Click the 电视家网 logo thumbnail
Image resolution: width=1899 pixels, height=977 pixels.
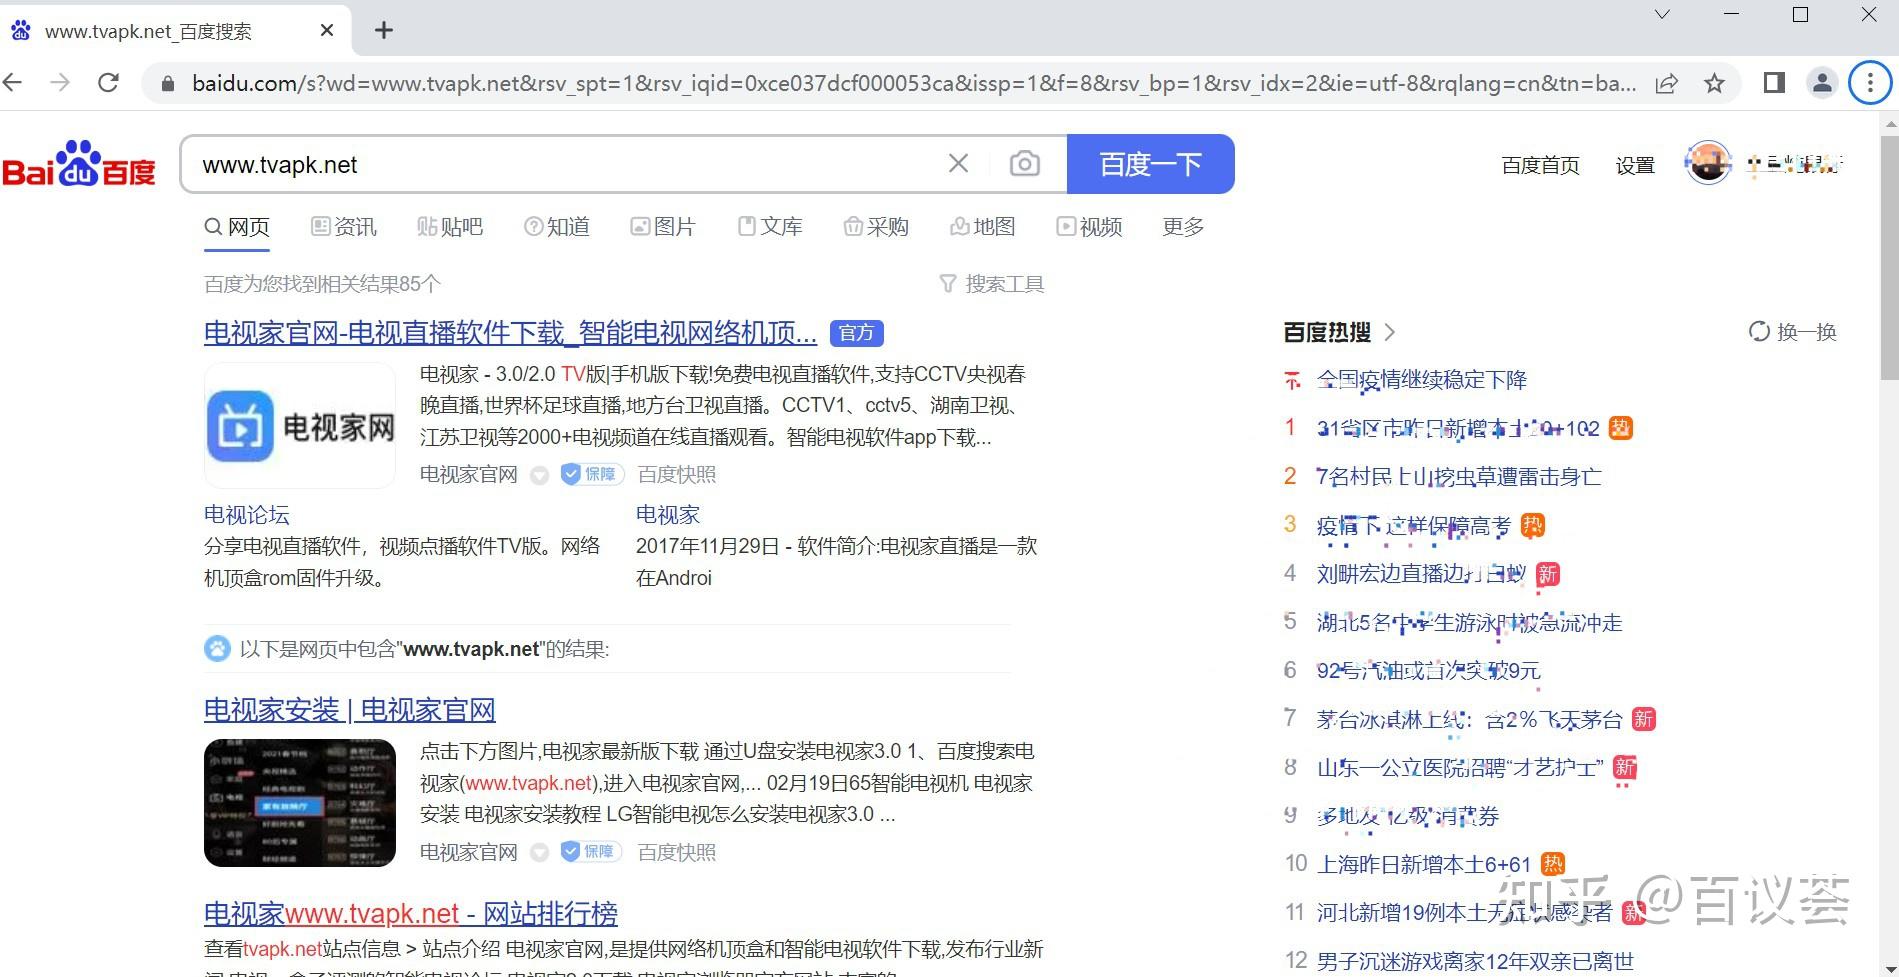coord(300,426)
